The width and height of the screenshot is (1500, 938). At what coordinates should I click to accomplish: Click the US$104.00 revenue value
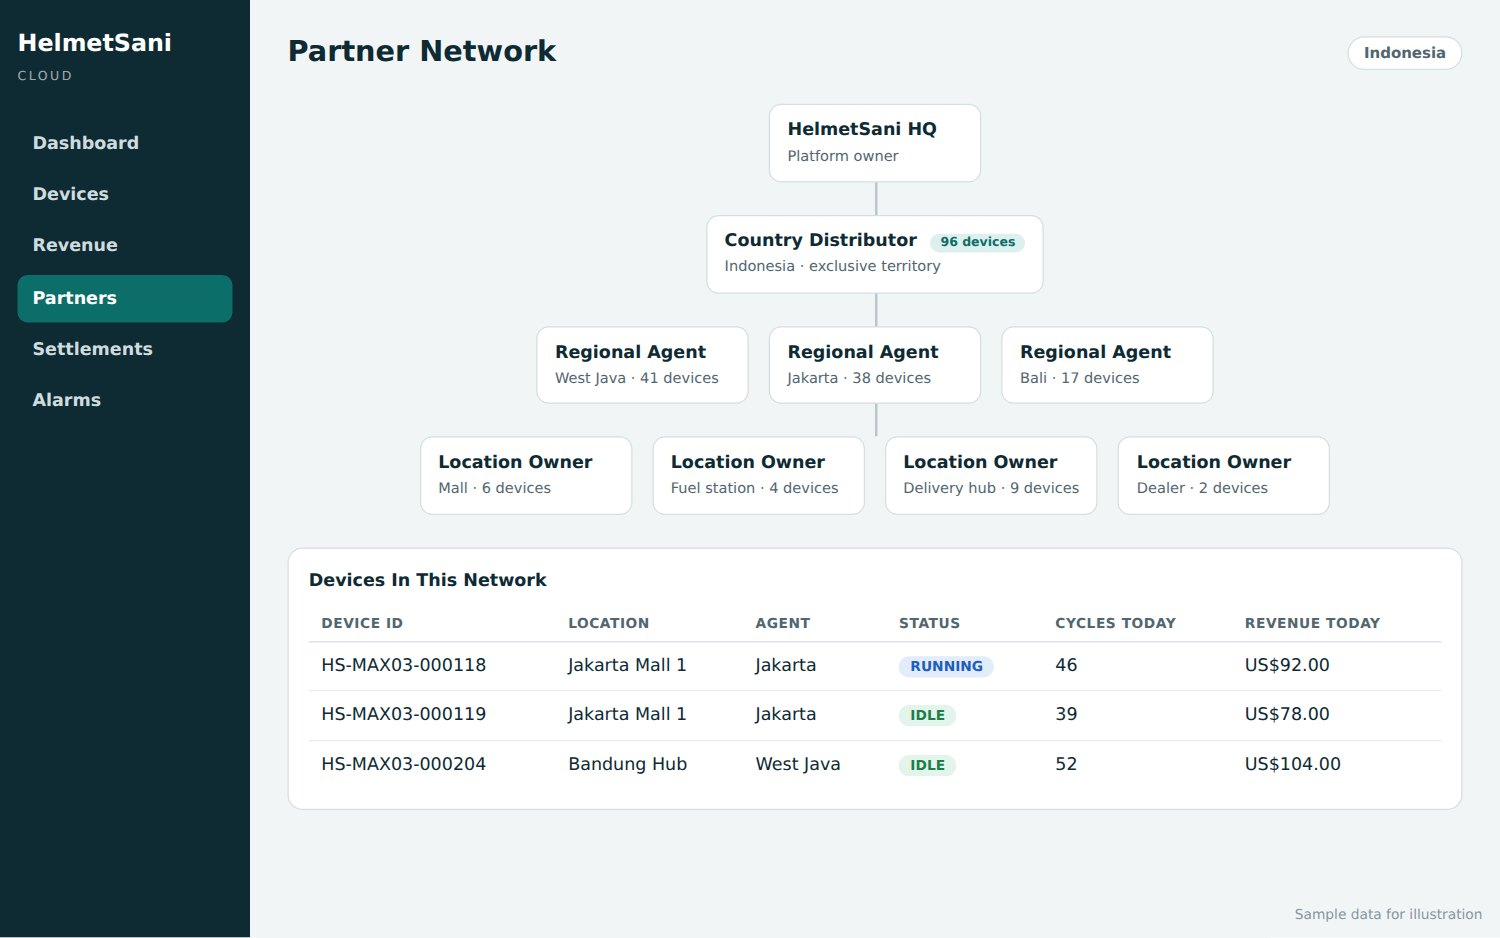1292,764
